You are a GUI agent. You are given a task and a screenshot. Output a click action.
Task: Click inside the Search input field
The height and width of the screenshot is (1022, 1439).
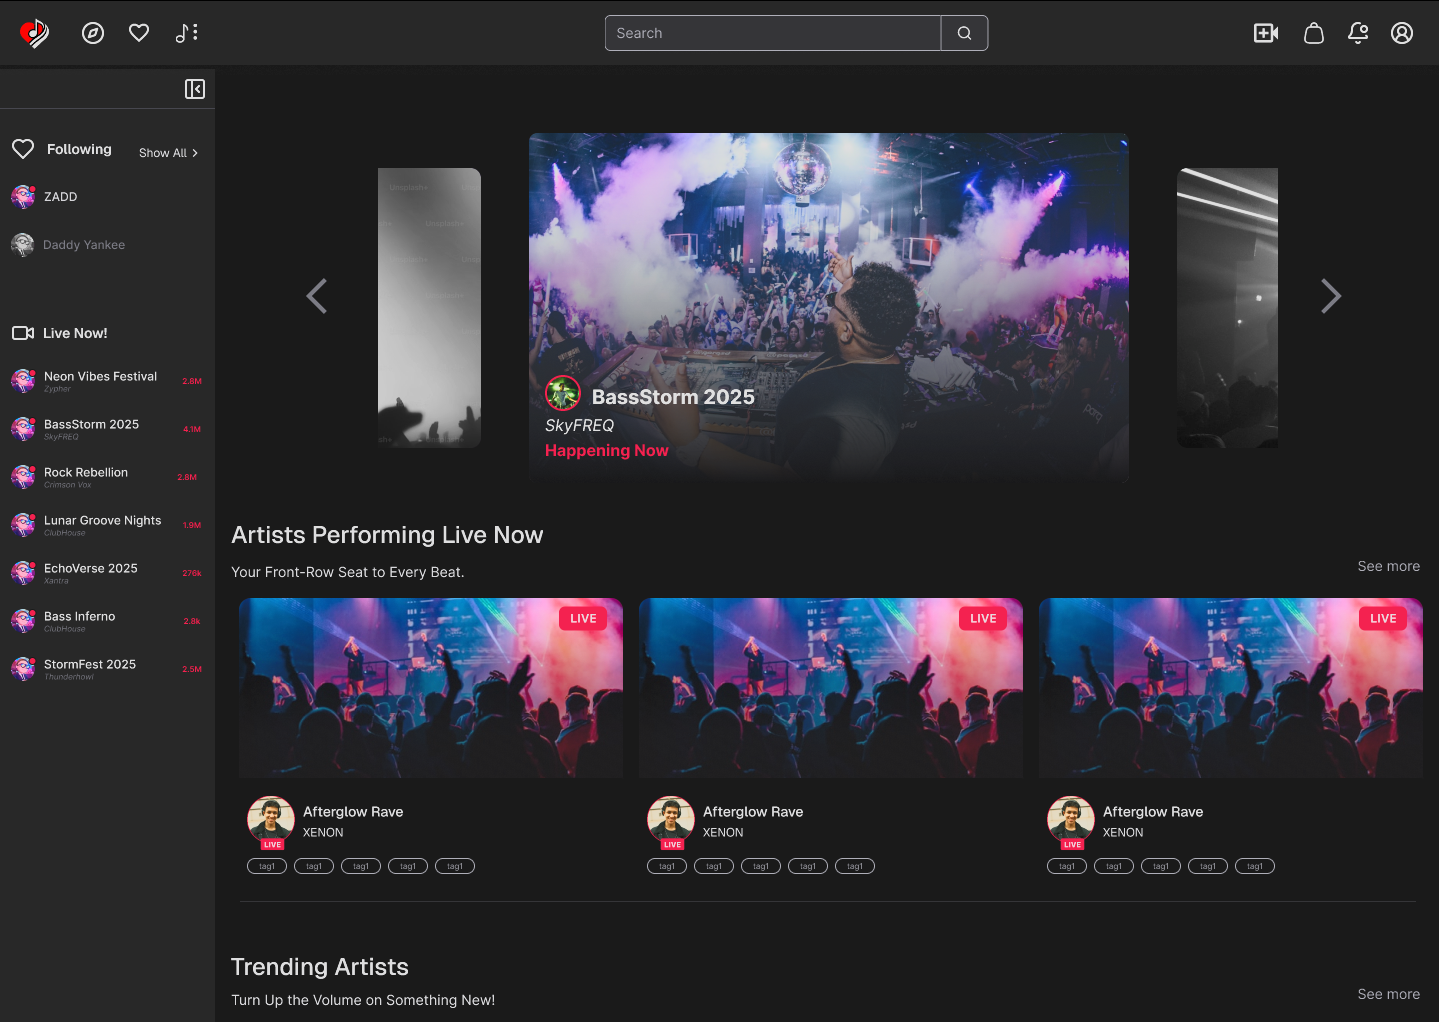(x=772, y=32)
